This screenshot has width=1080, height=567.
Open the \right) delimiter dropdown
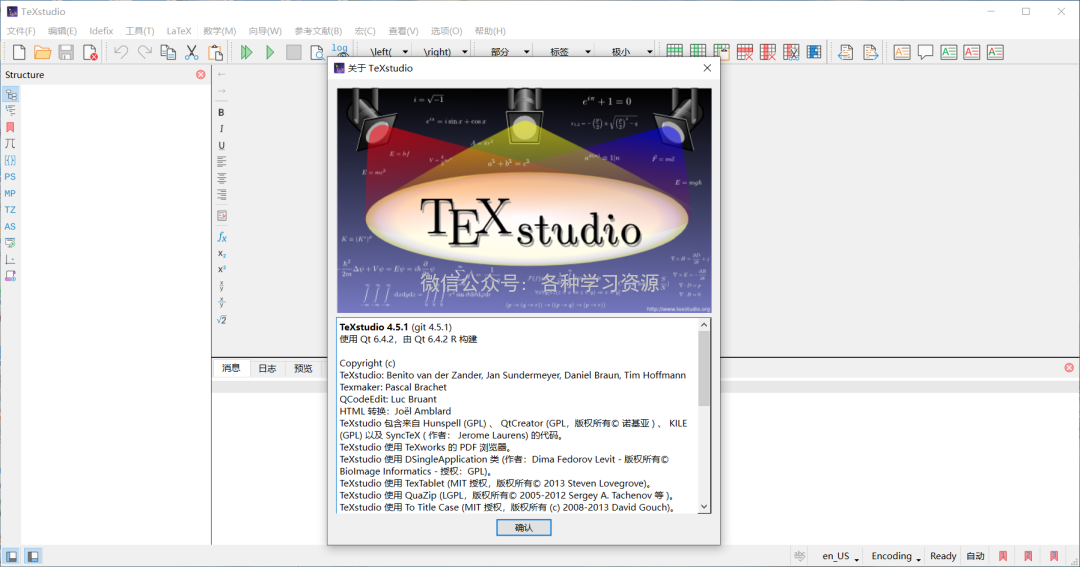[464, 52]
